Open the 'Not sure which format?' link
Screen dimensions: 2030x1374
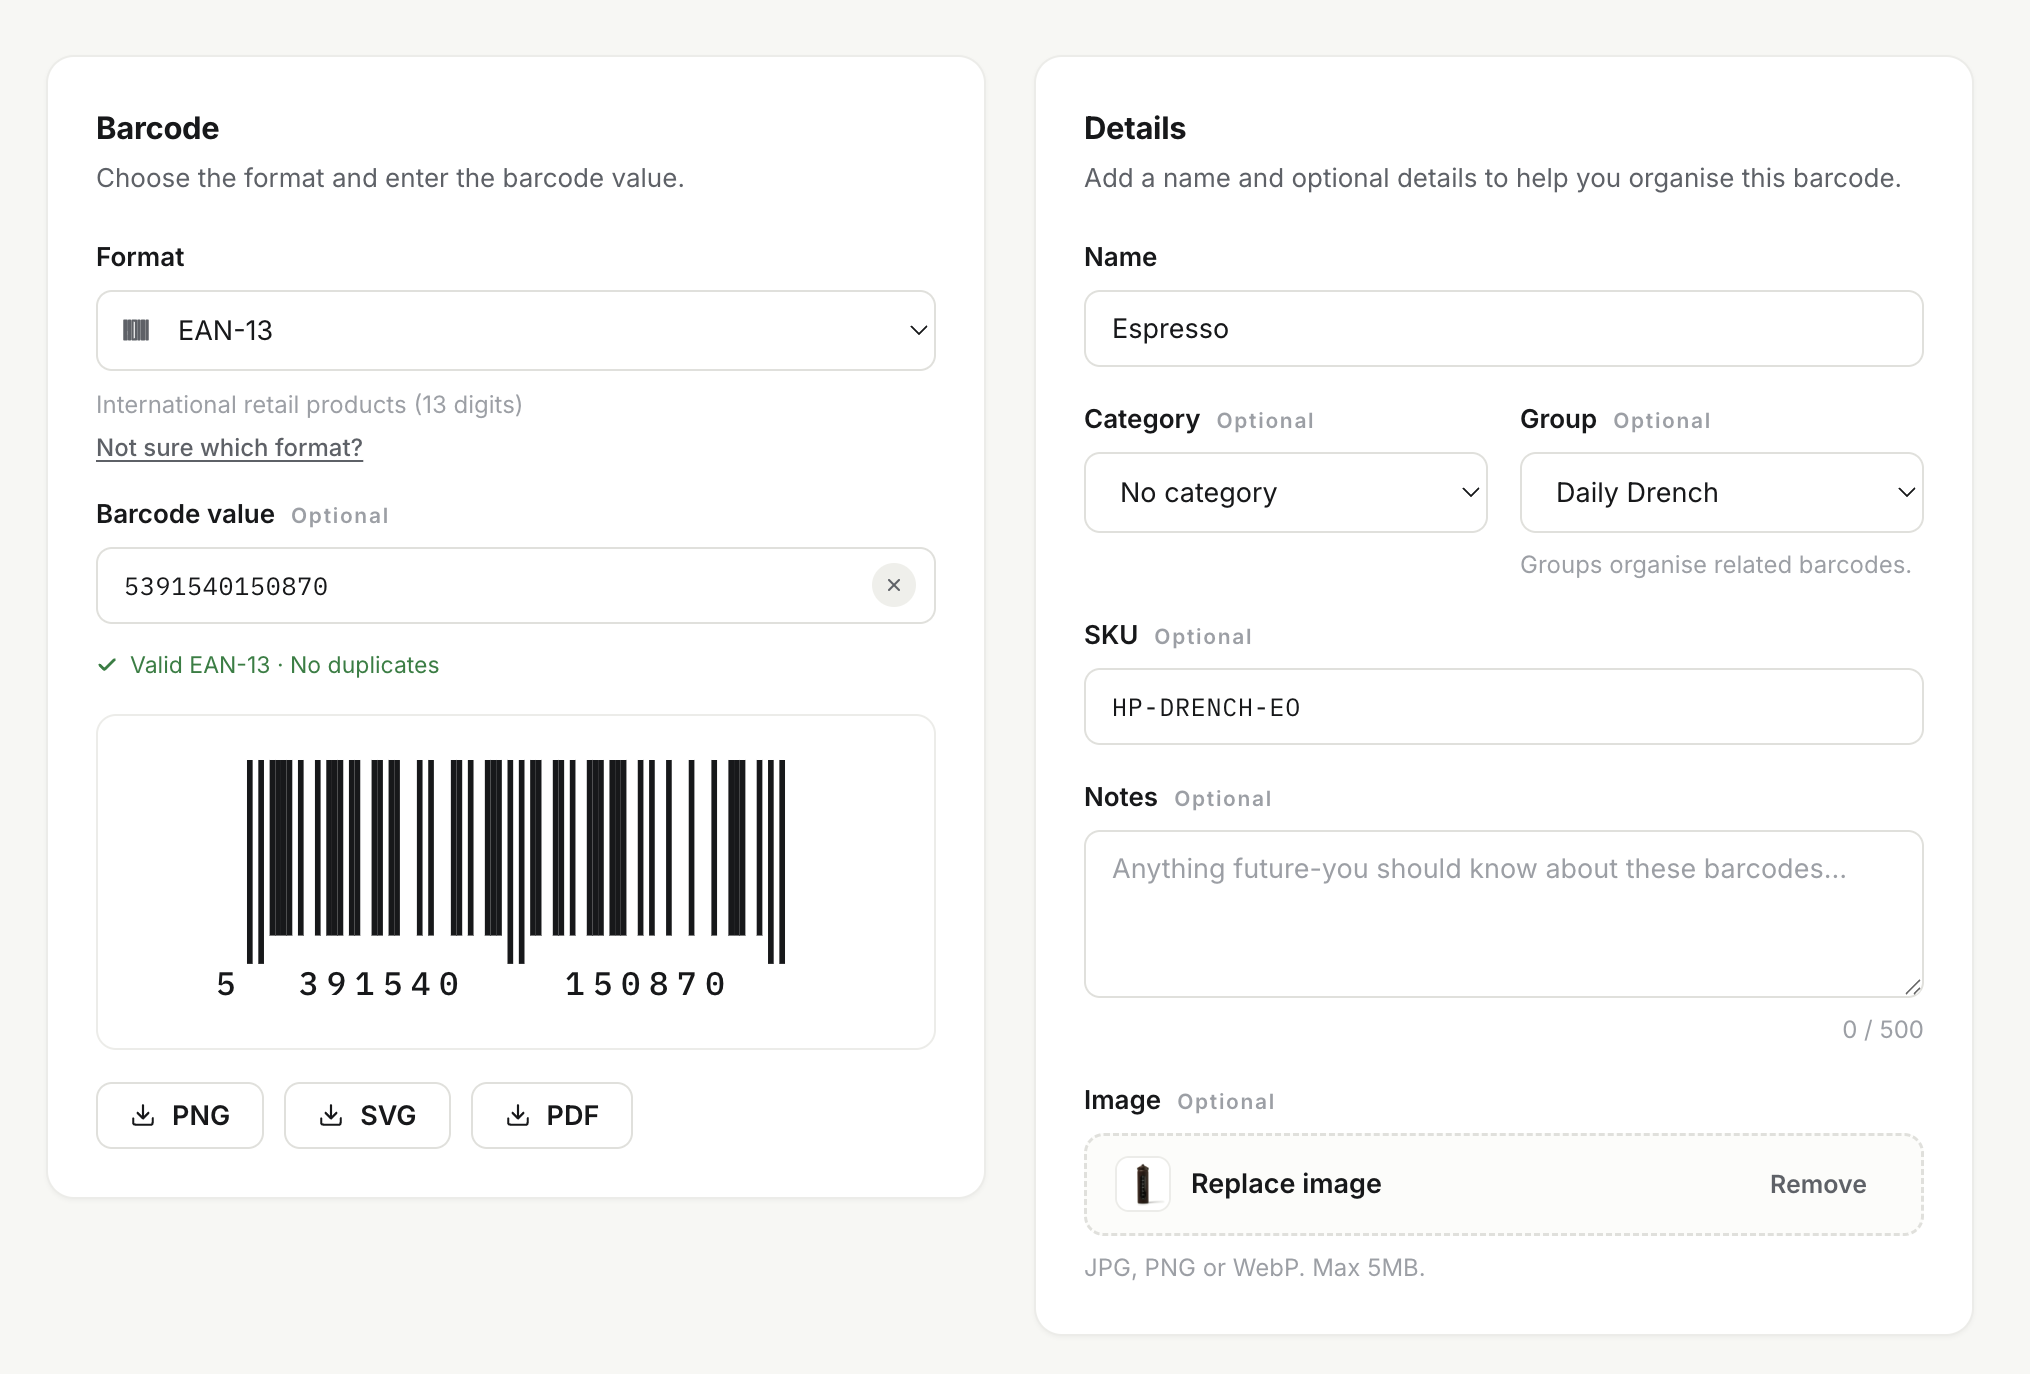(229, 447)
